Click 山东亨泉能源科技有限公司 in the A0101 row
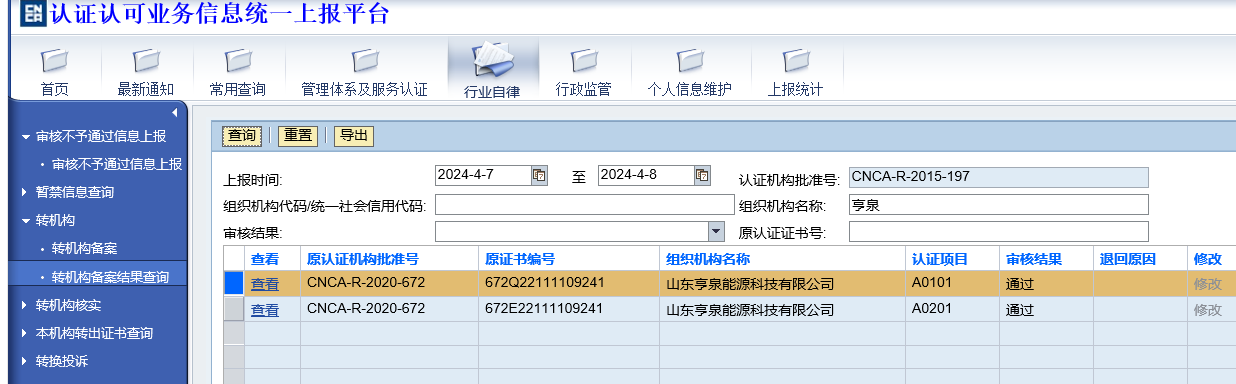The width and height of the screenshot is (1236, 384). (750, 284)
